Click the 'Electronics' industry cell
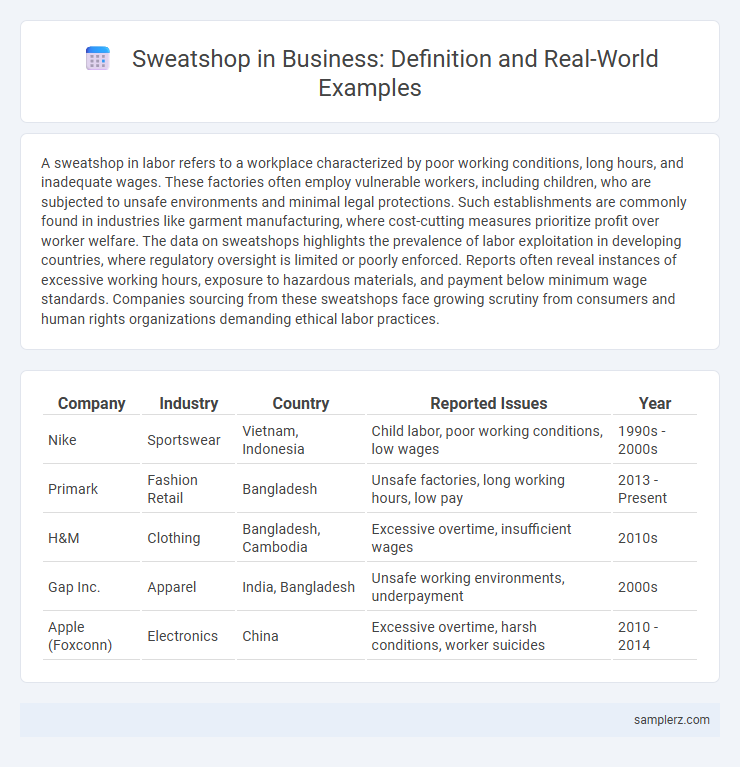The image size is (740, 767). tap(188, 635)
